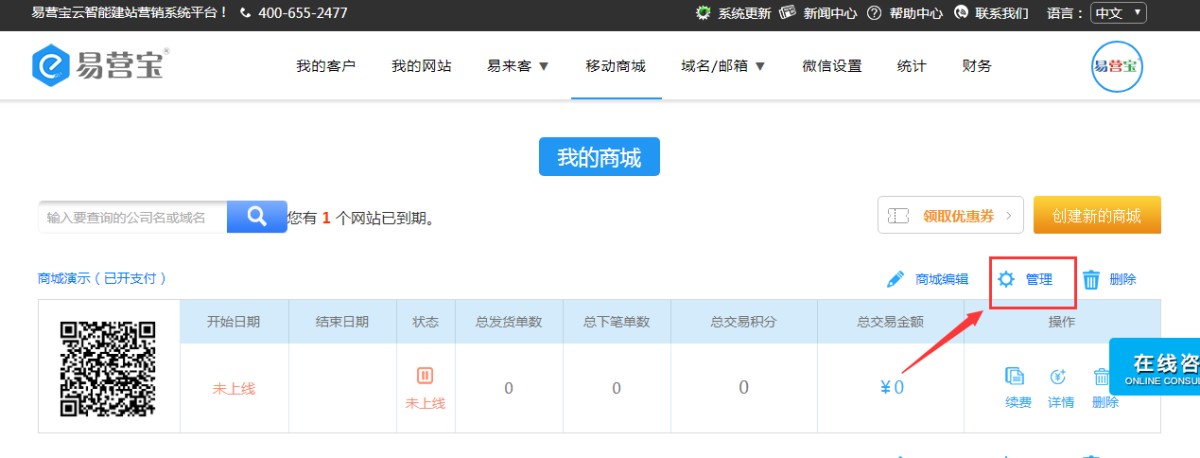Click the 易营宝 logo at top left
This screenshot has width=1200, height=458.
coord(97,65)
